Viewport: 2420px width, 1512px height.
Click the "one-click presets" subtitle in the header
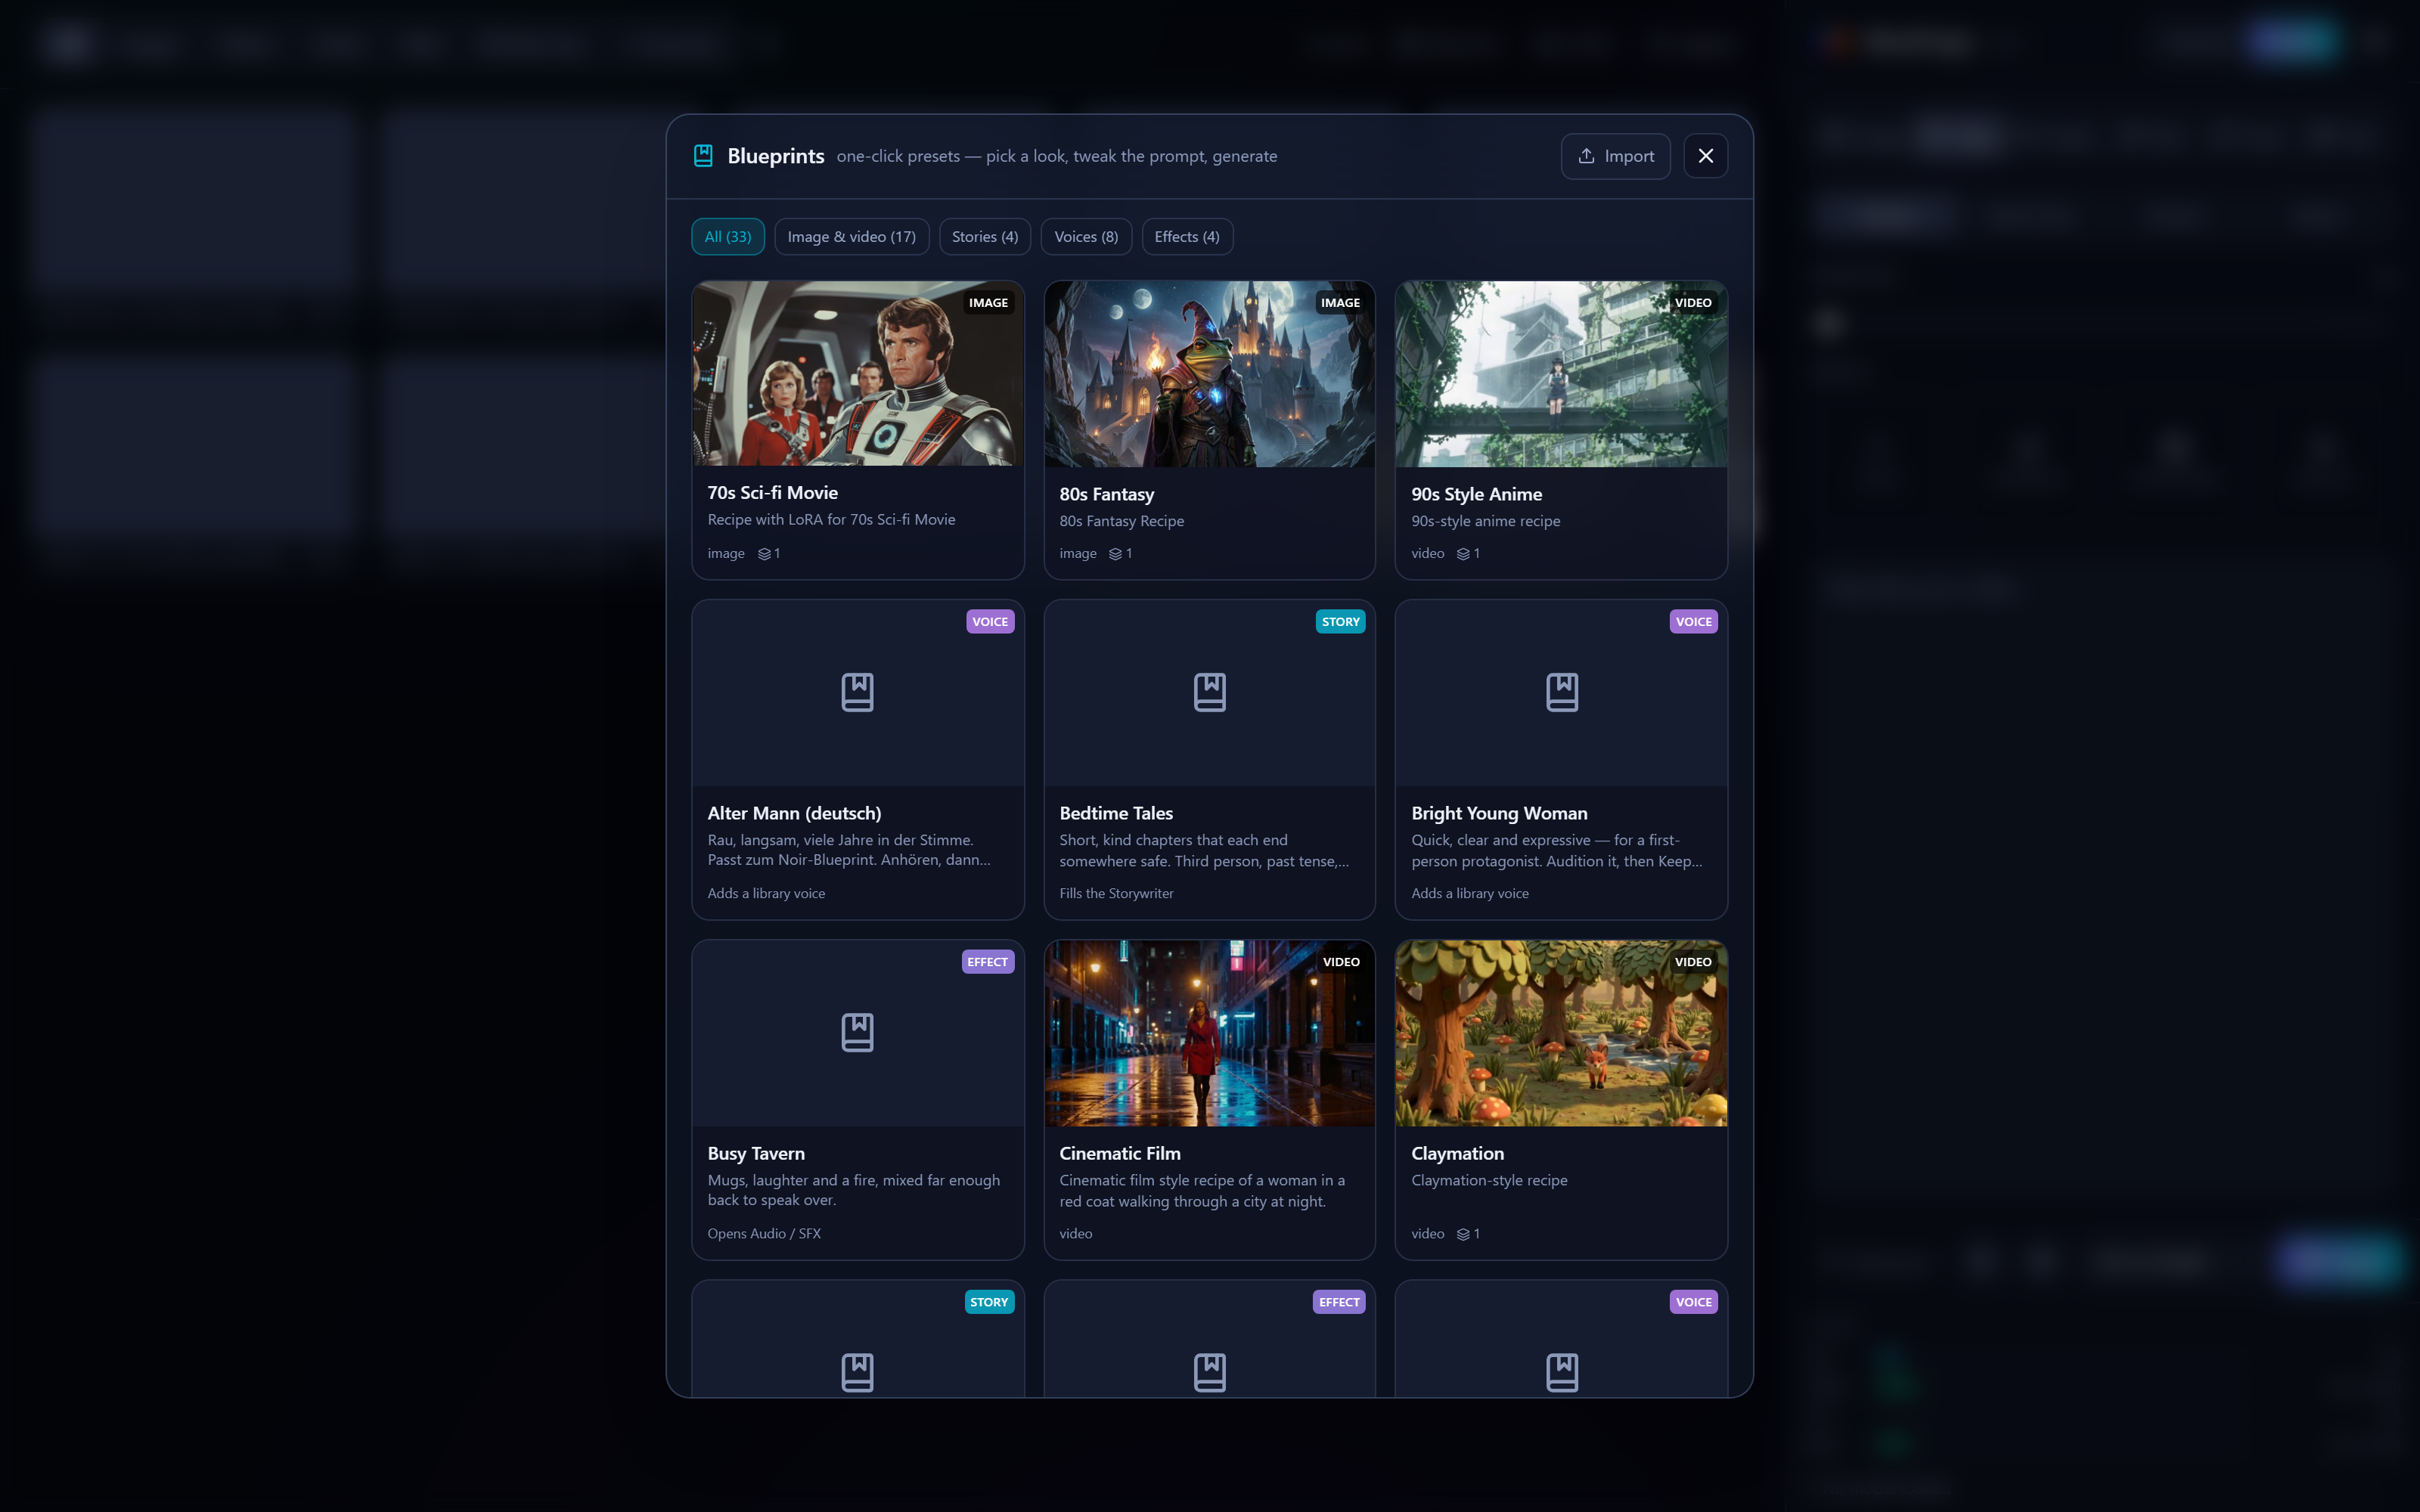(1056, 157)
